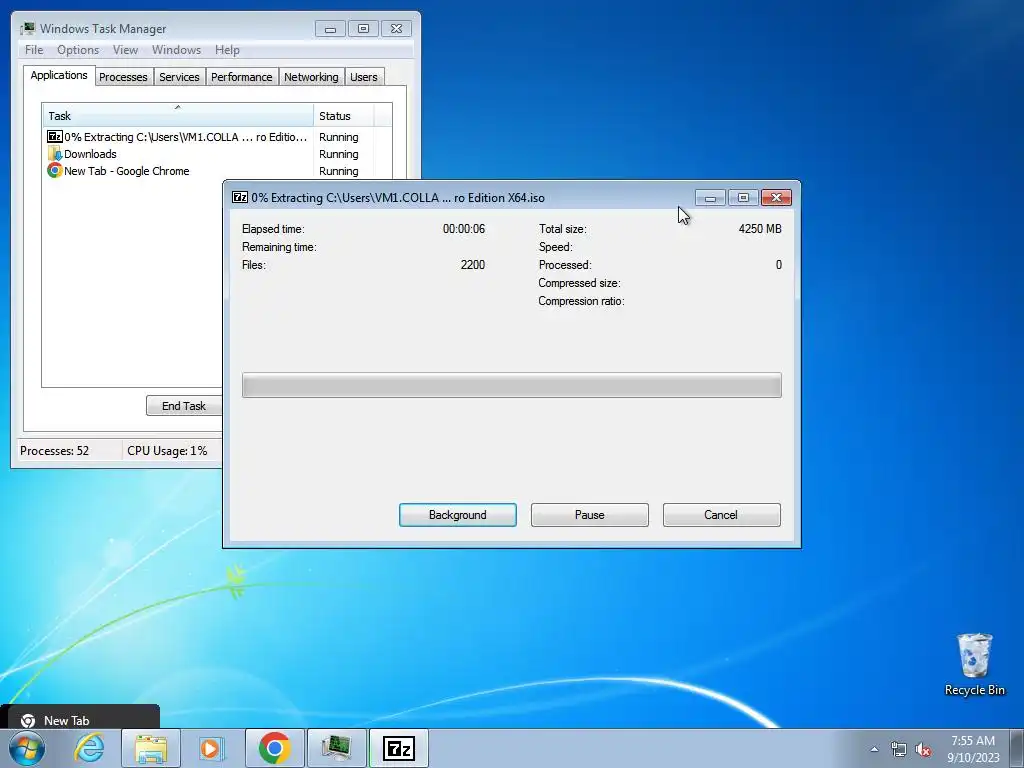Show hidden system tray icons arrow

pos(874,749)
